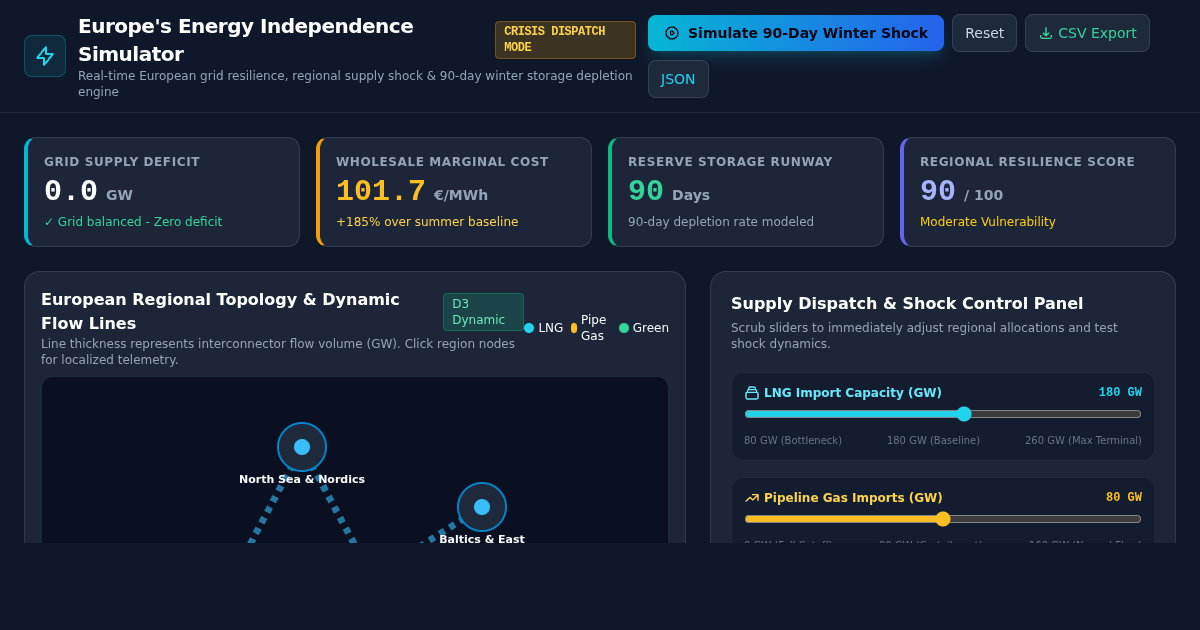
Task: Click the download icon in CSV Export
Action: pos(1046,33)
